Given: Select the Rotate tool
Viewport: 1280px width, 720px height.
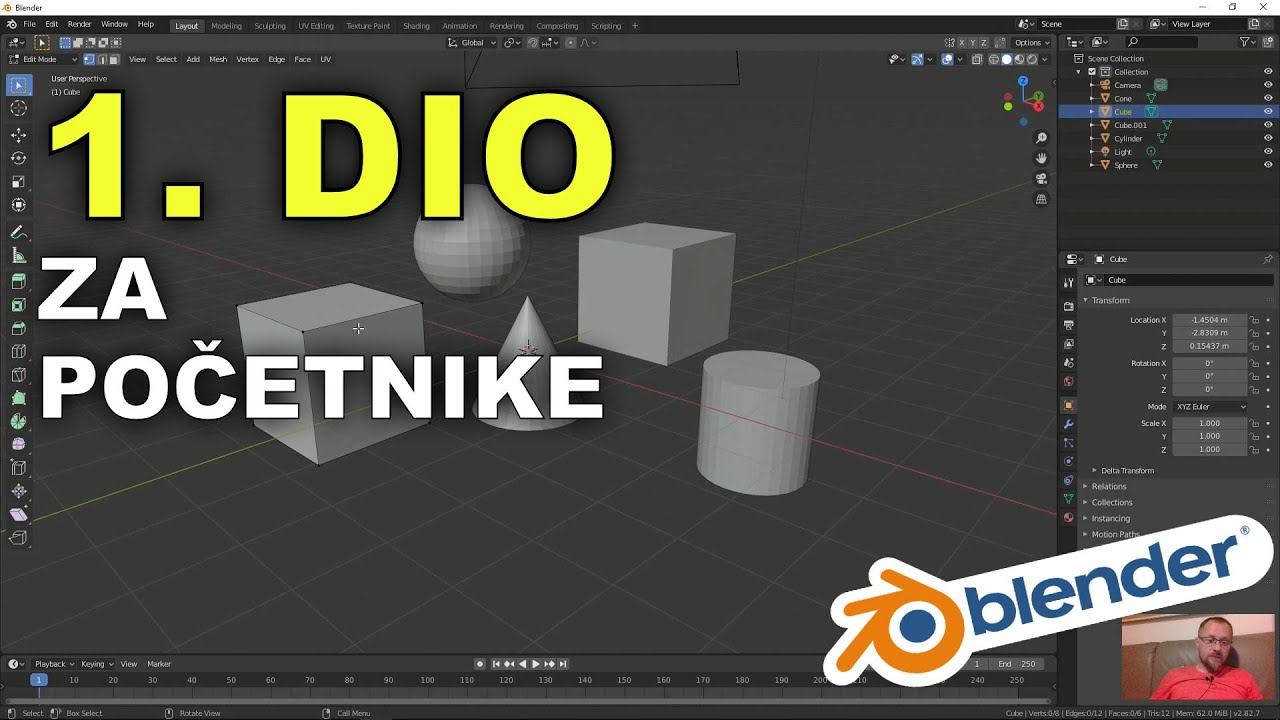Looking at the screenshot, I should click(18, 158).
